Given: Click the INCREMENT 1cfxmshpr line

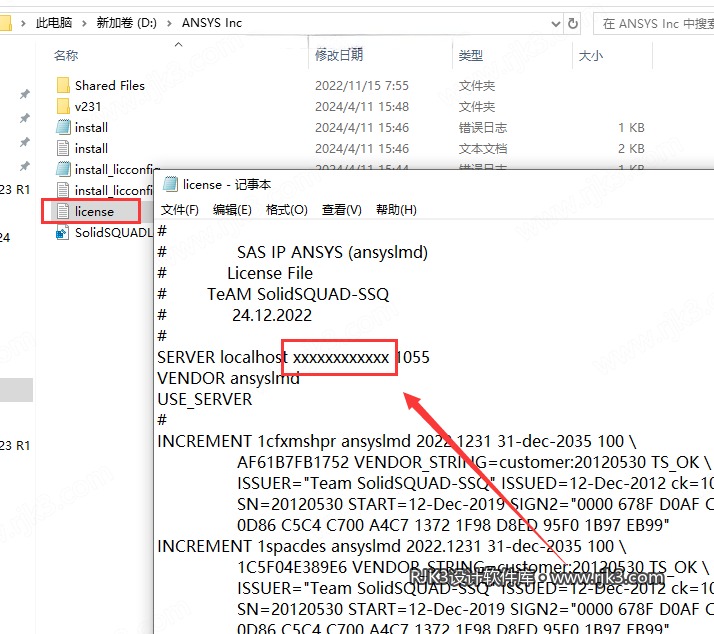Looking at the screenshot, I should click(x=396, y=441).
